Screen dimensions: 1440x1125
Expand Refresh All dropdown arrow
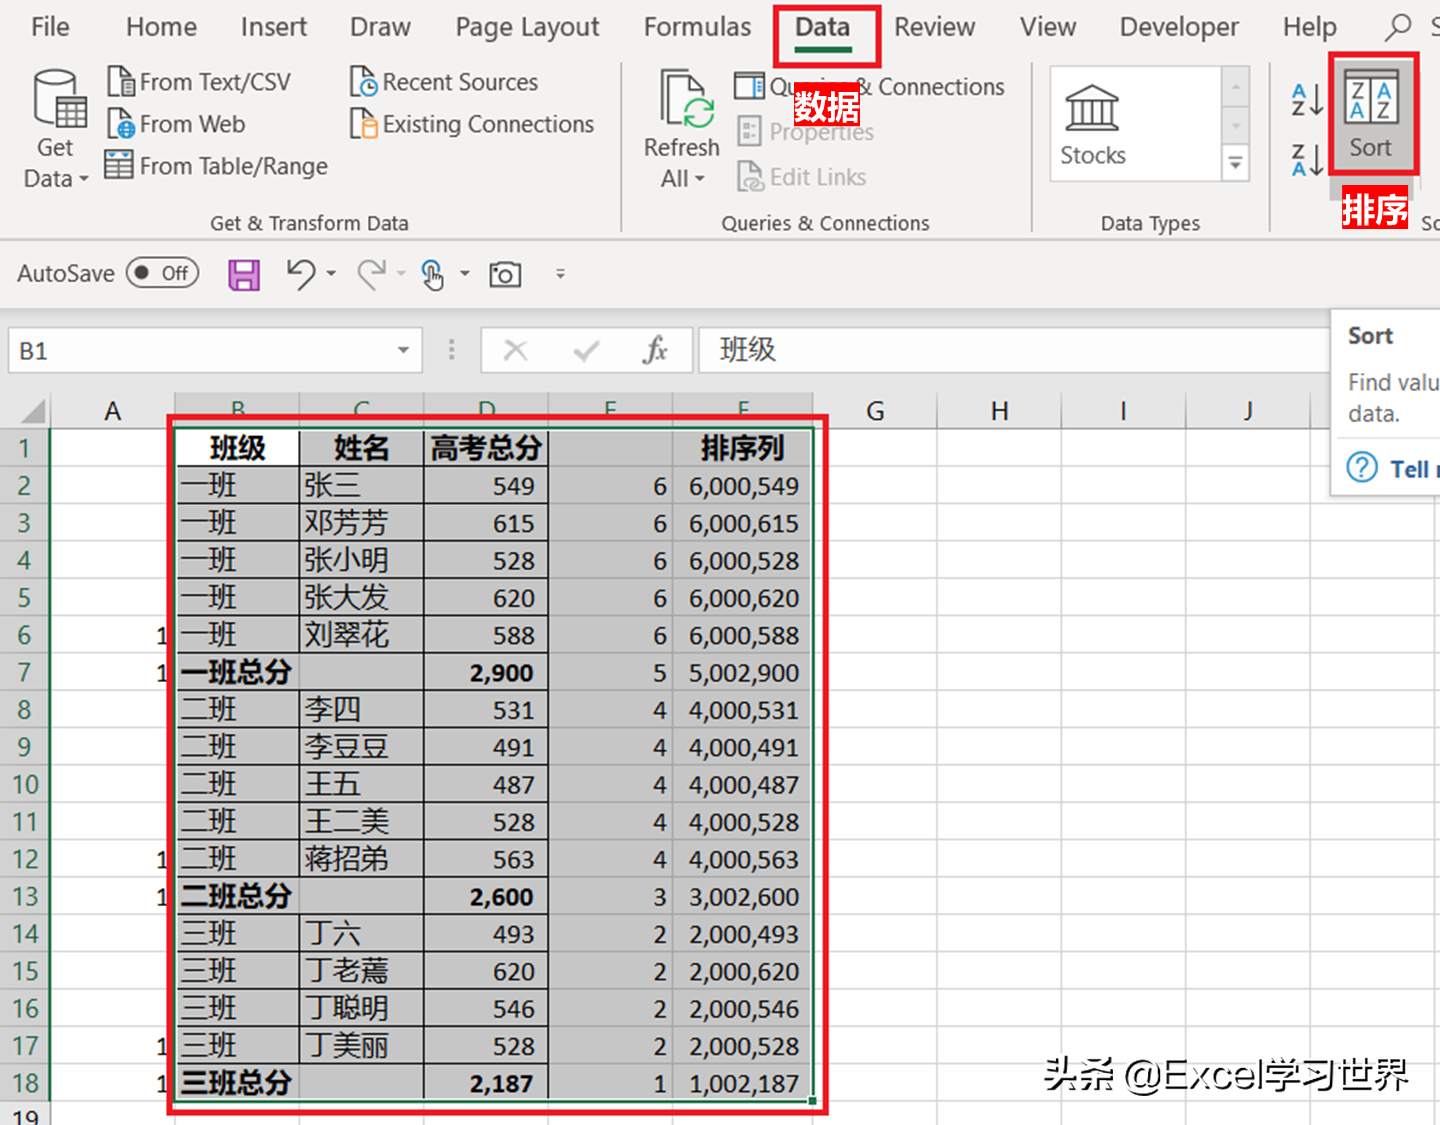[x=699, y=179]
